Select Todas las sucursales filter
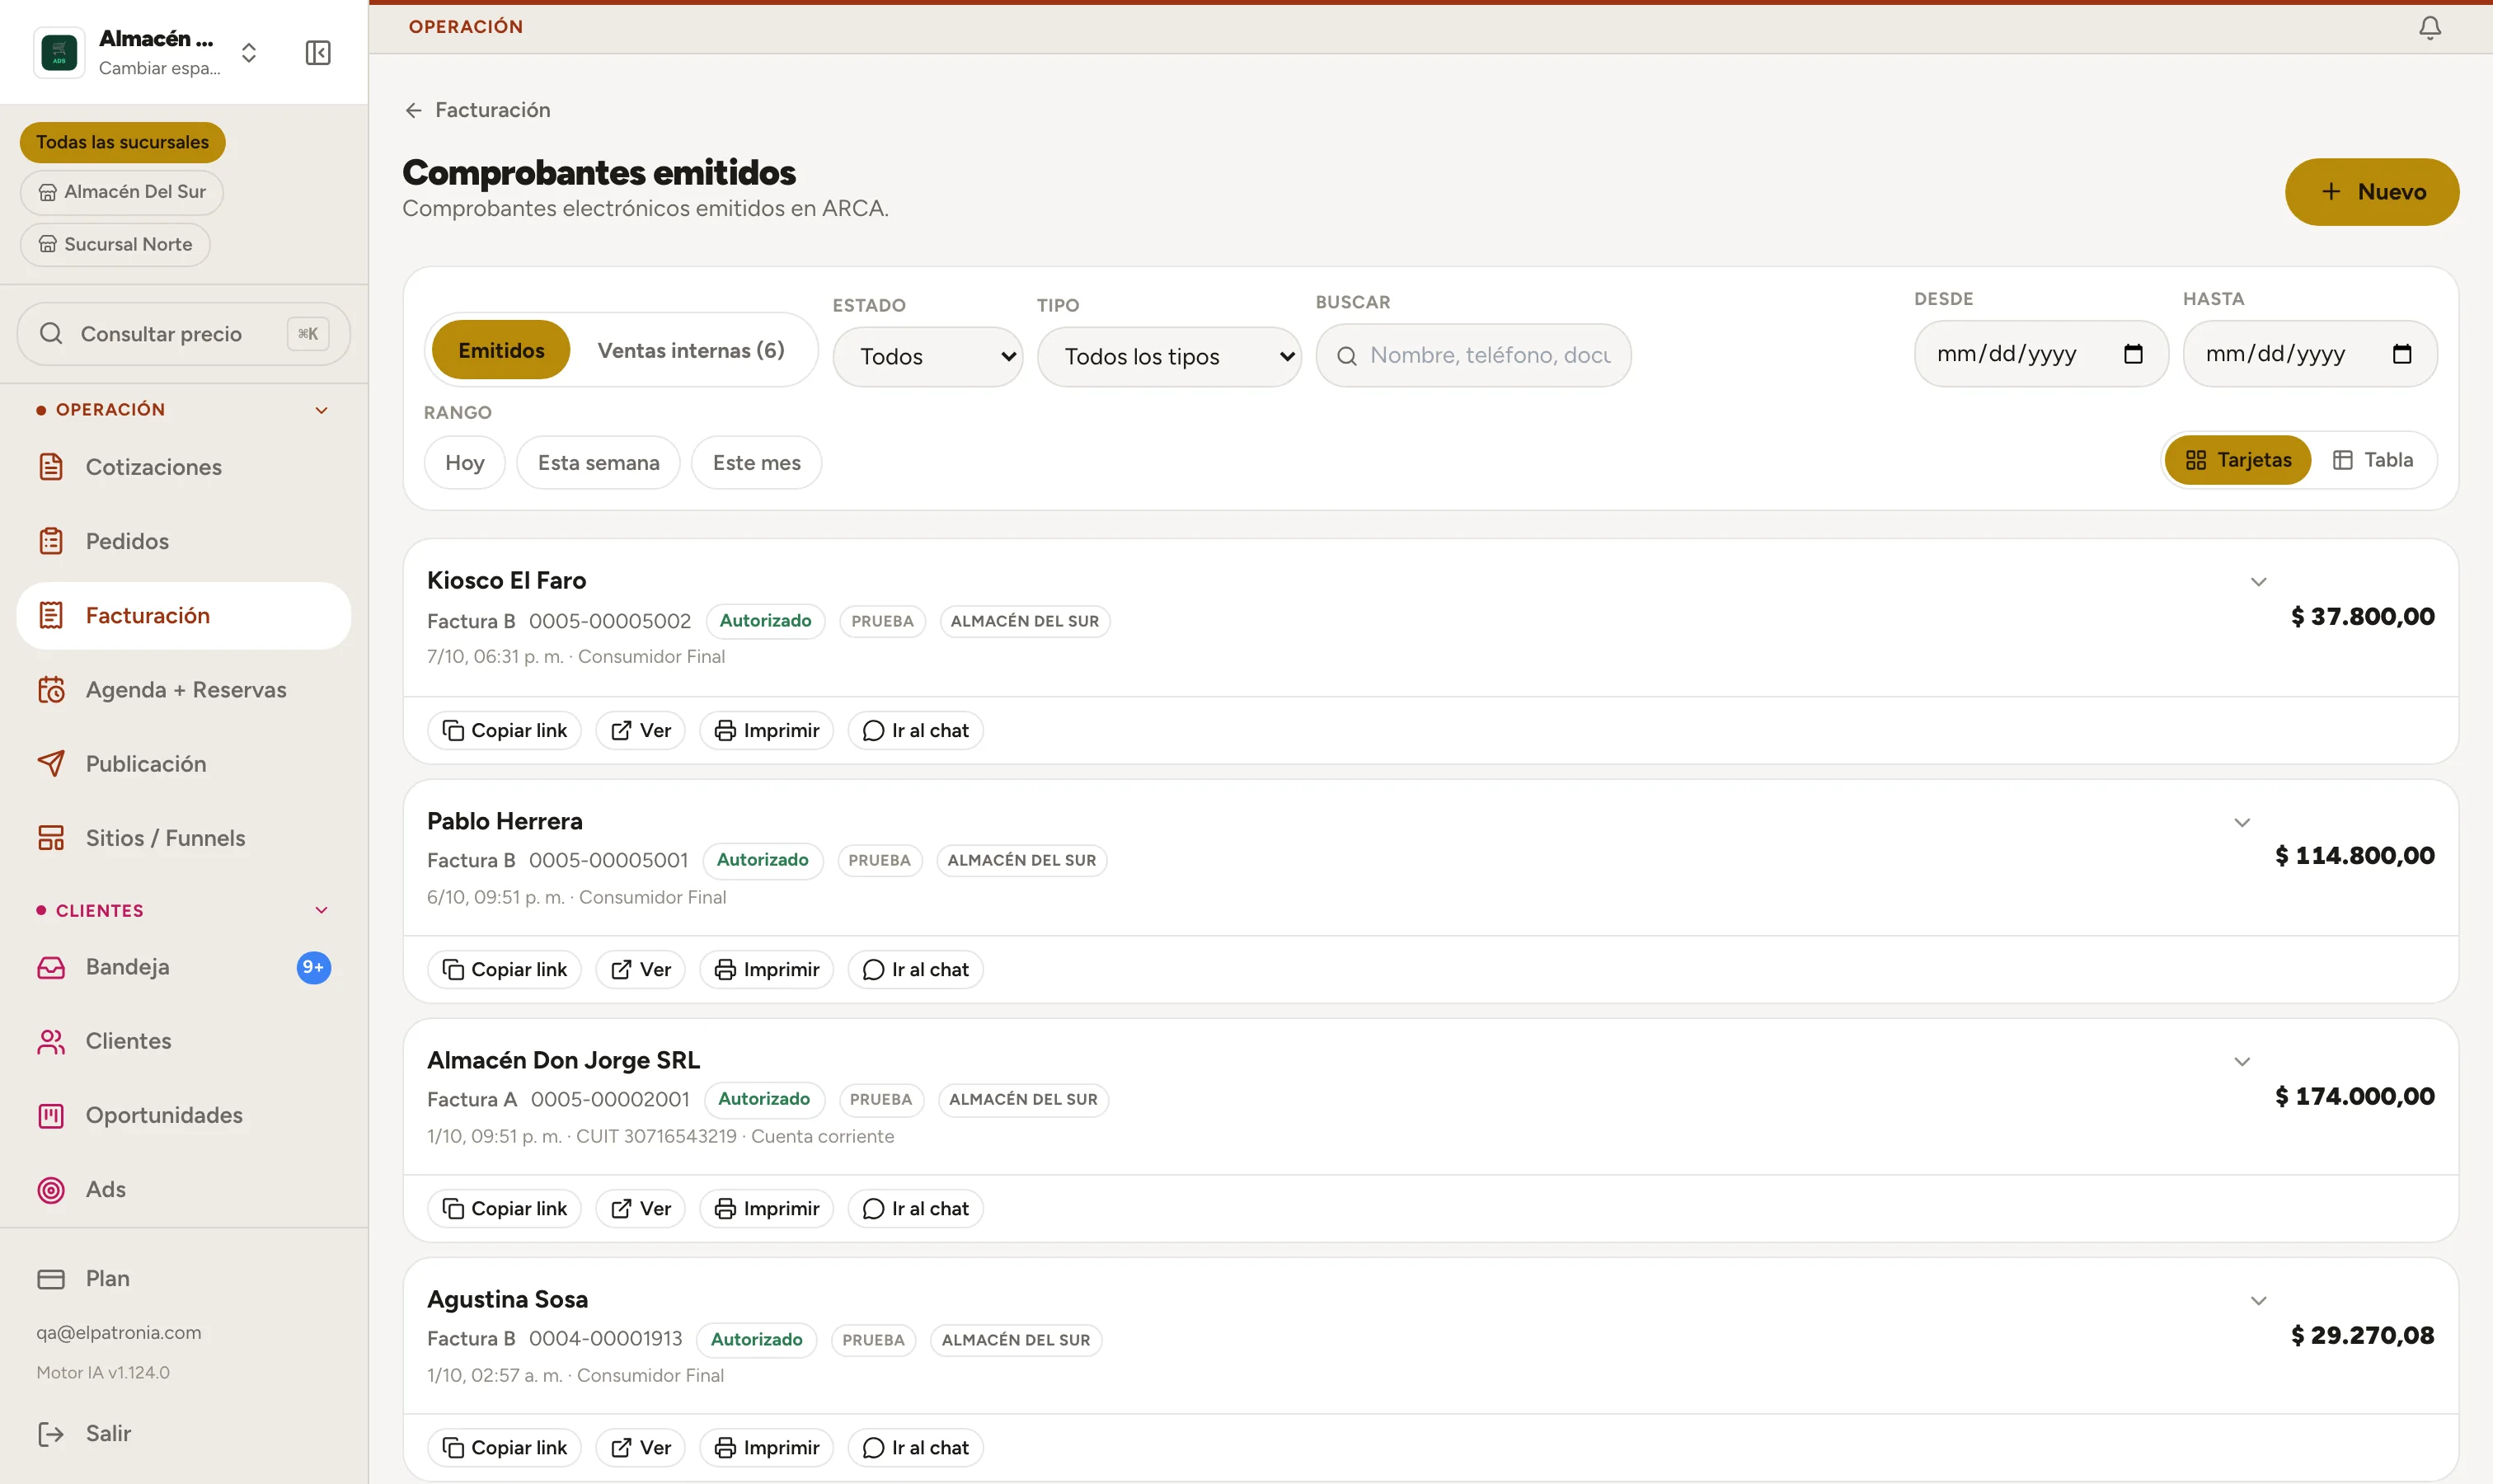This screenshot has height=1484, width=2493. point(122,142)
